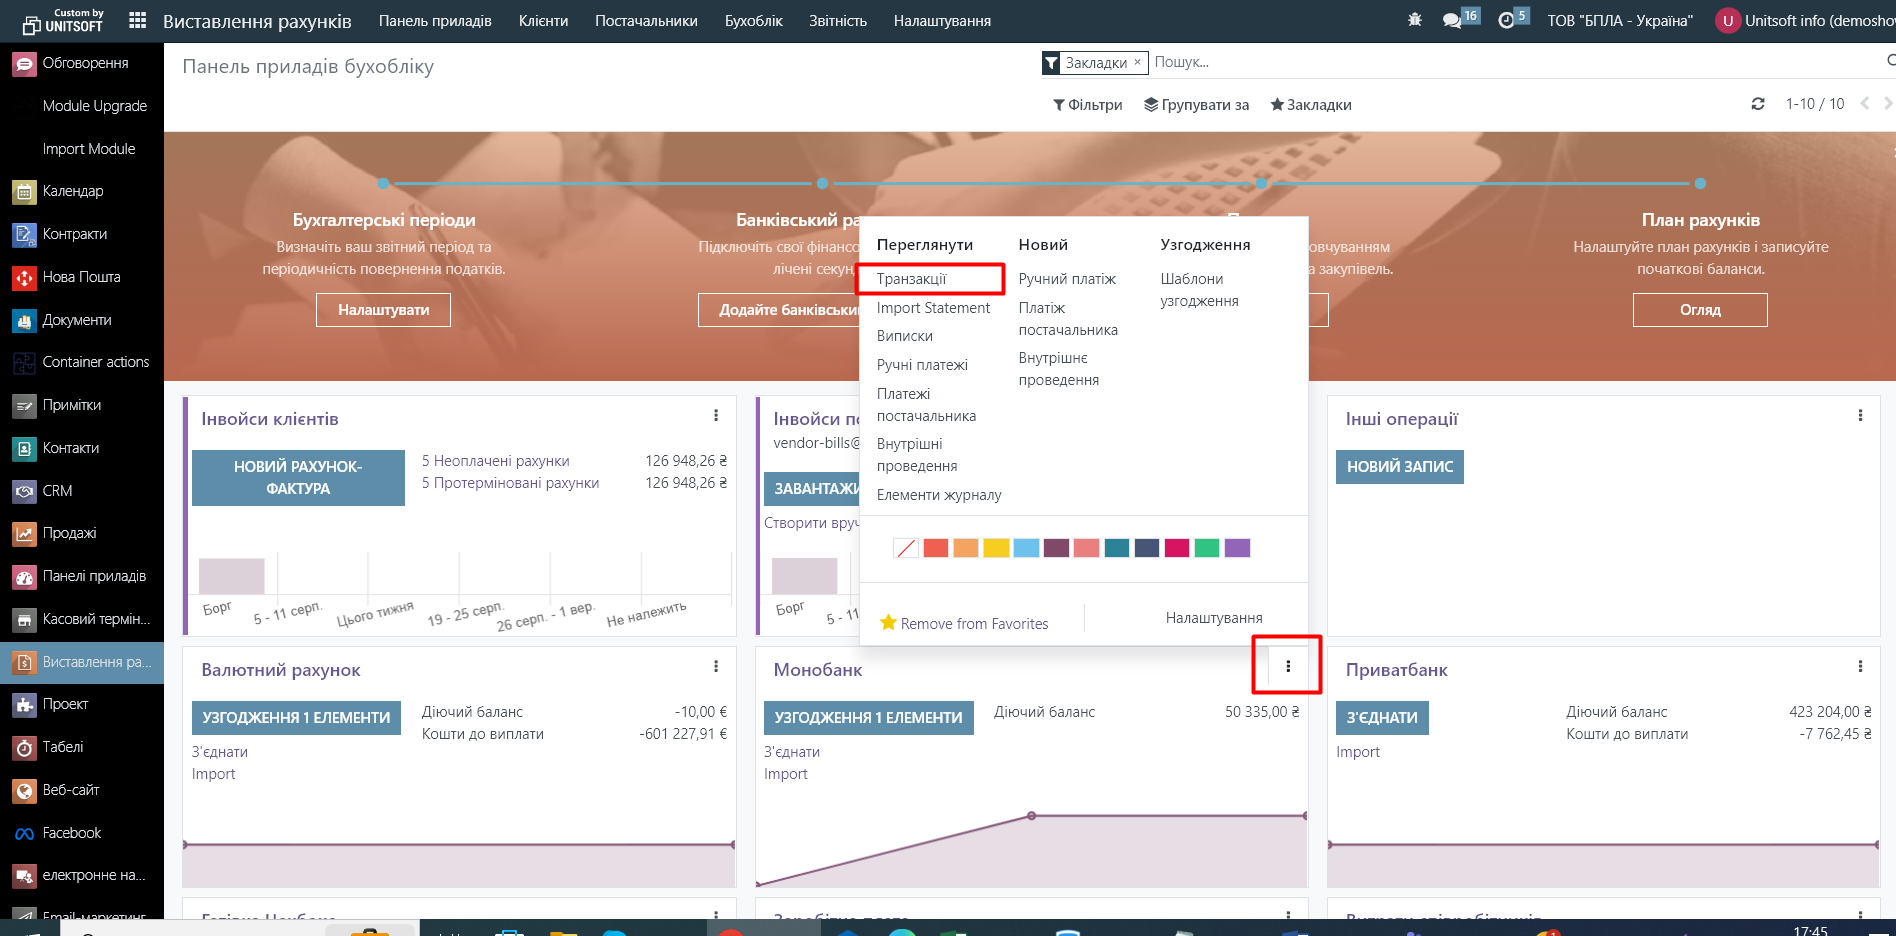Select Транзакції in the popup menu
The width and height of the screenshot is (1896, 936).
pyautogui.click(x=911, y=279)
